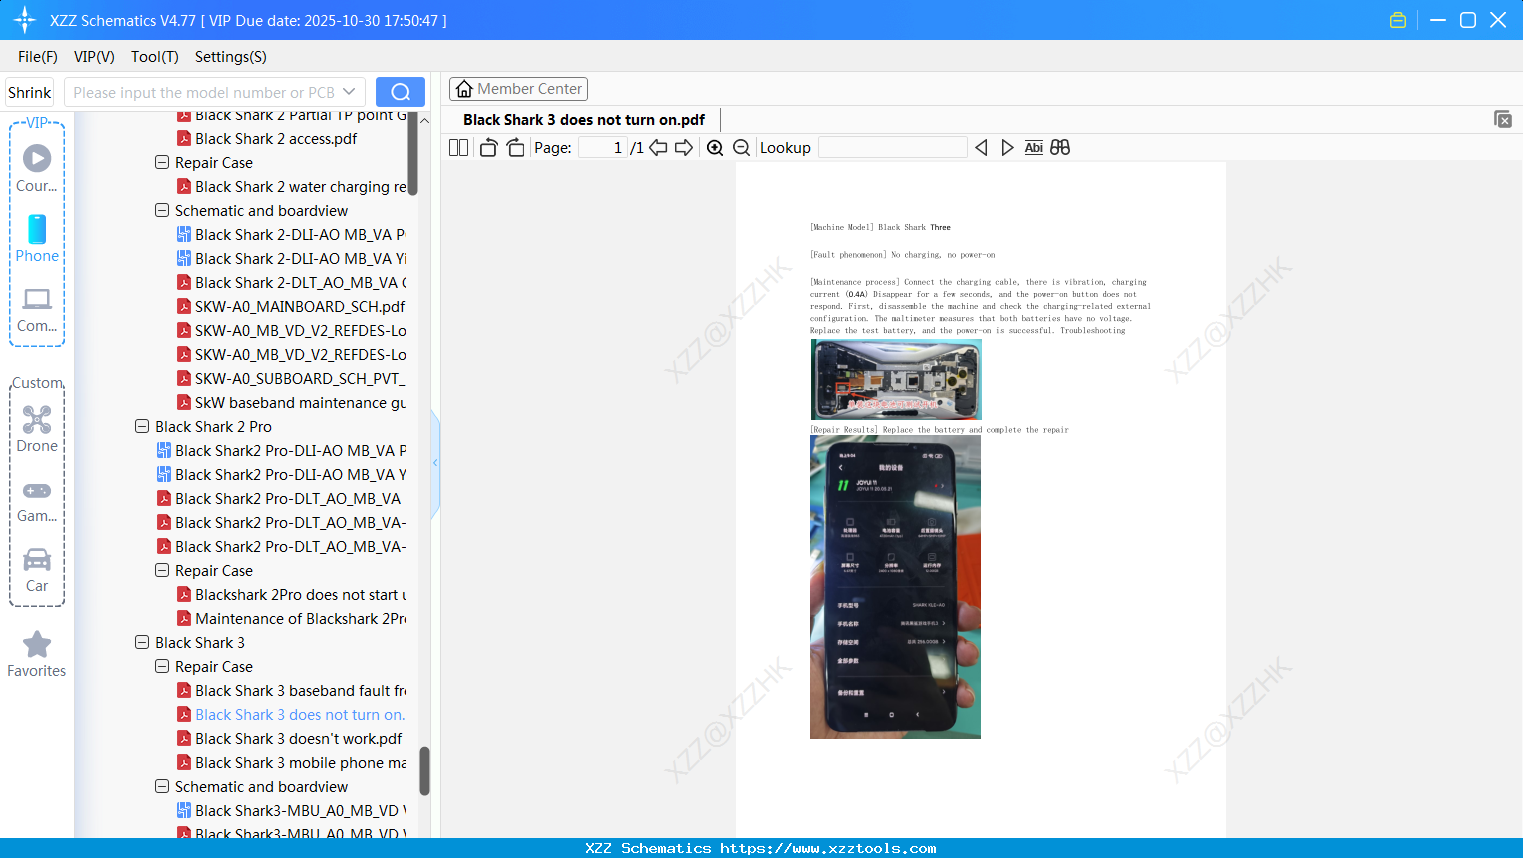Rotate the PDF page counterclockwise
Screen dimensions: 1523x858
(489, 148)
